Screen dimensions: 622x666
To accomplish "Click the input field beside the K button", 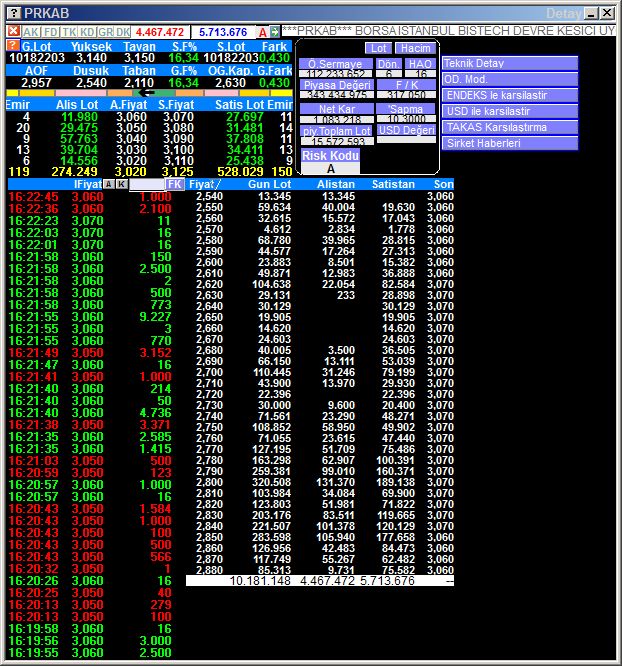I will 146,185.
